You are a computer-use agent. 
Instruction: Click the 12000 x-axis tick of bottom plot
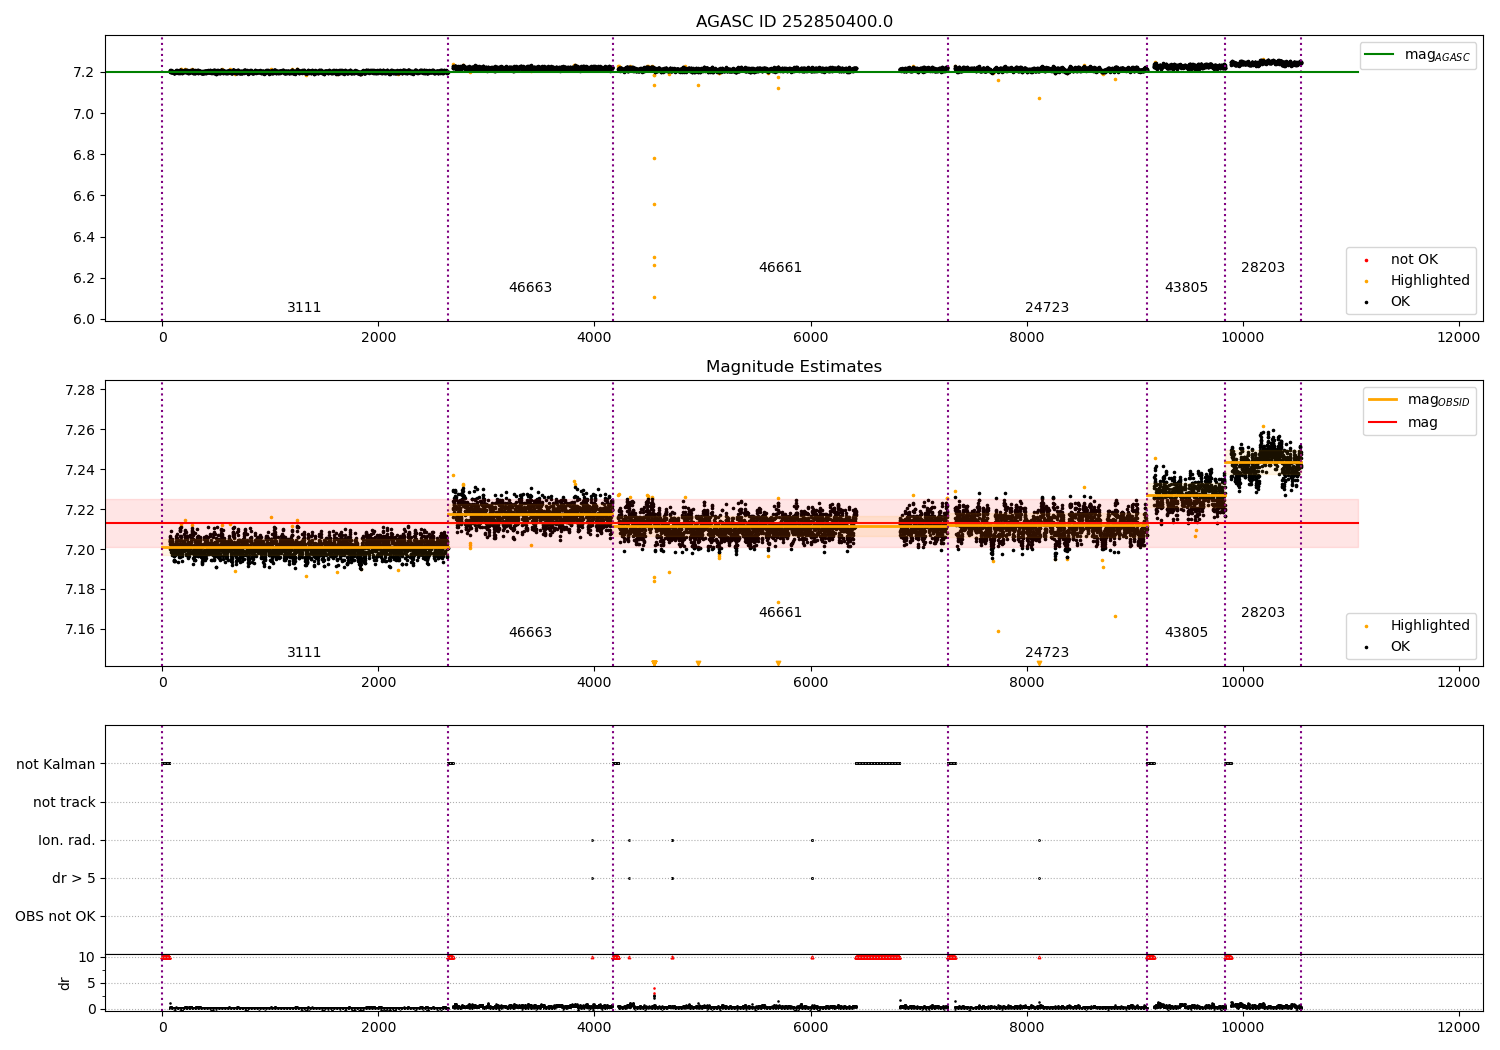tap(1458, 1028)
